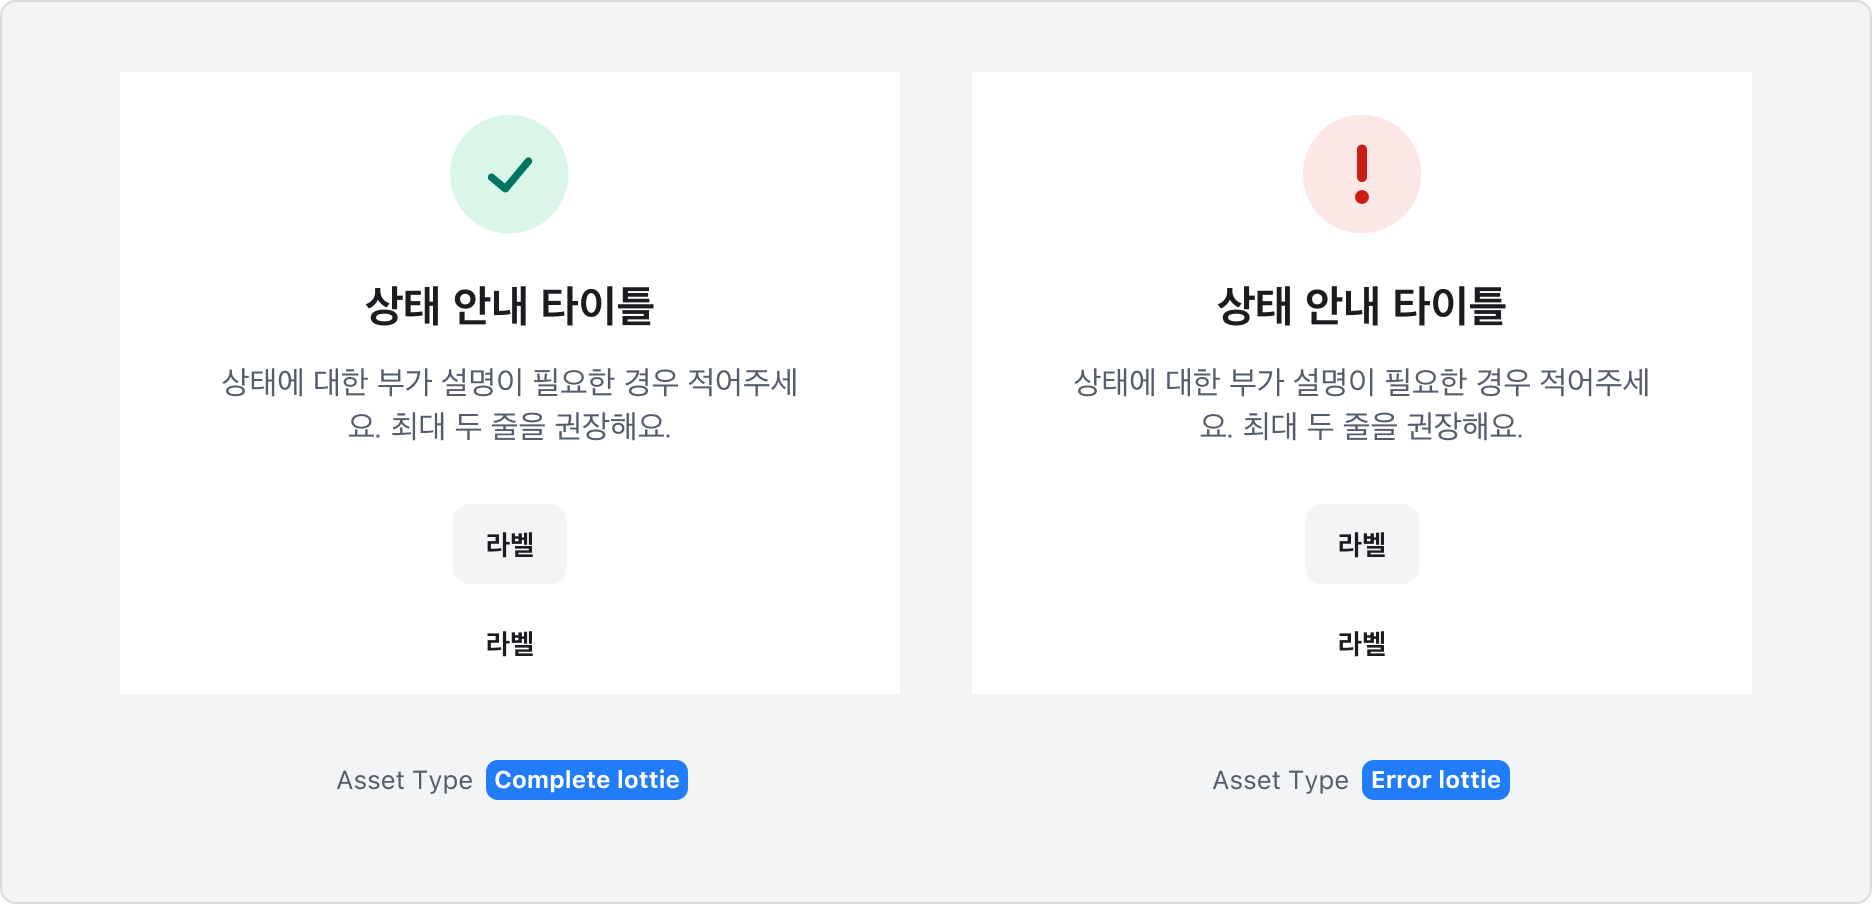
Task: Click the Asset Type label under the left card
Action: (x=404, y=780)
